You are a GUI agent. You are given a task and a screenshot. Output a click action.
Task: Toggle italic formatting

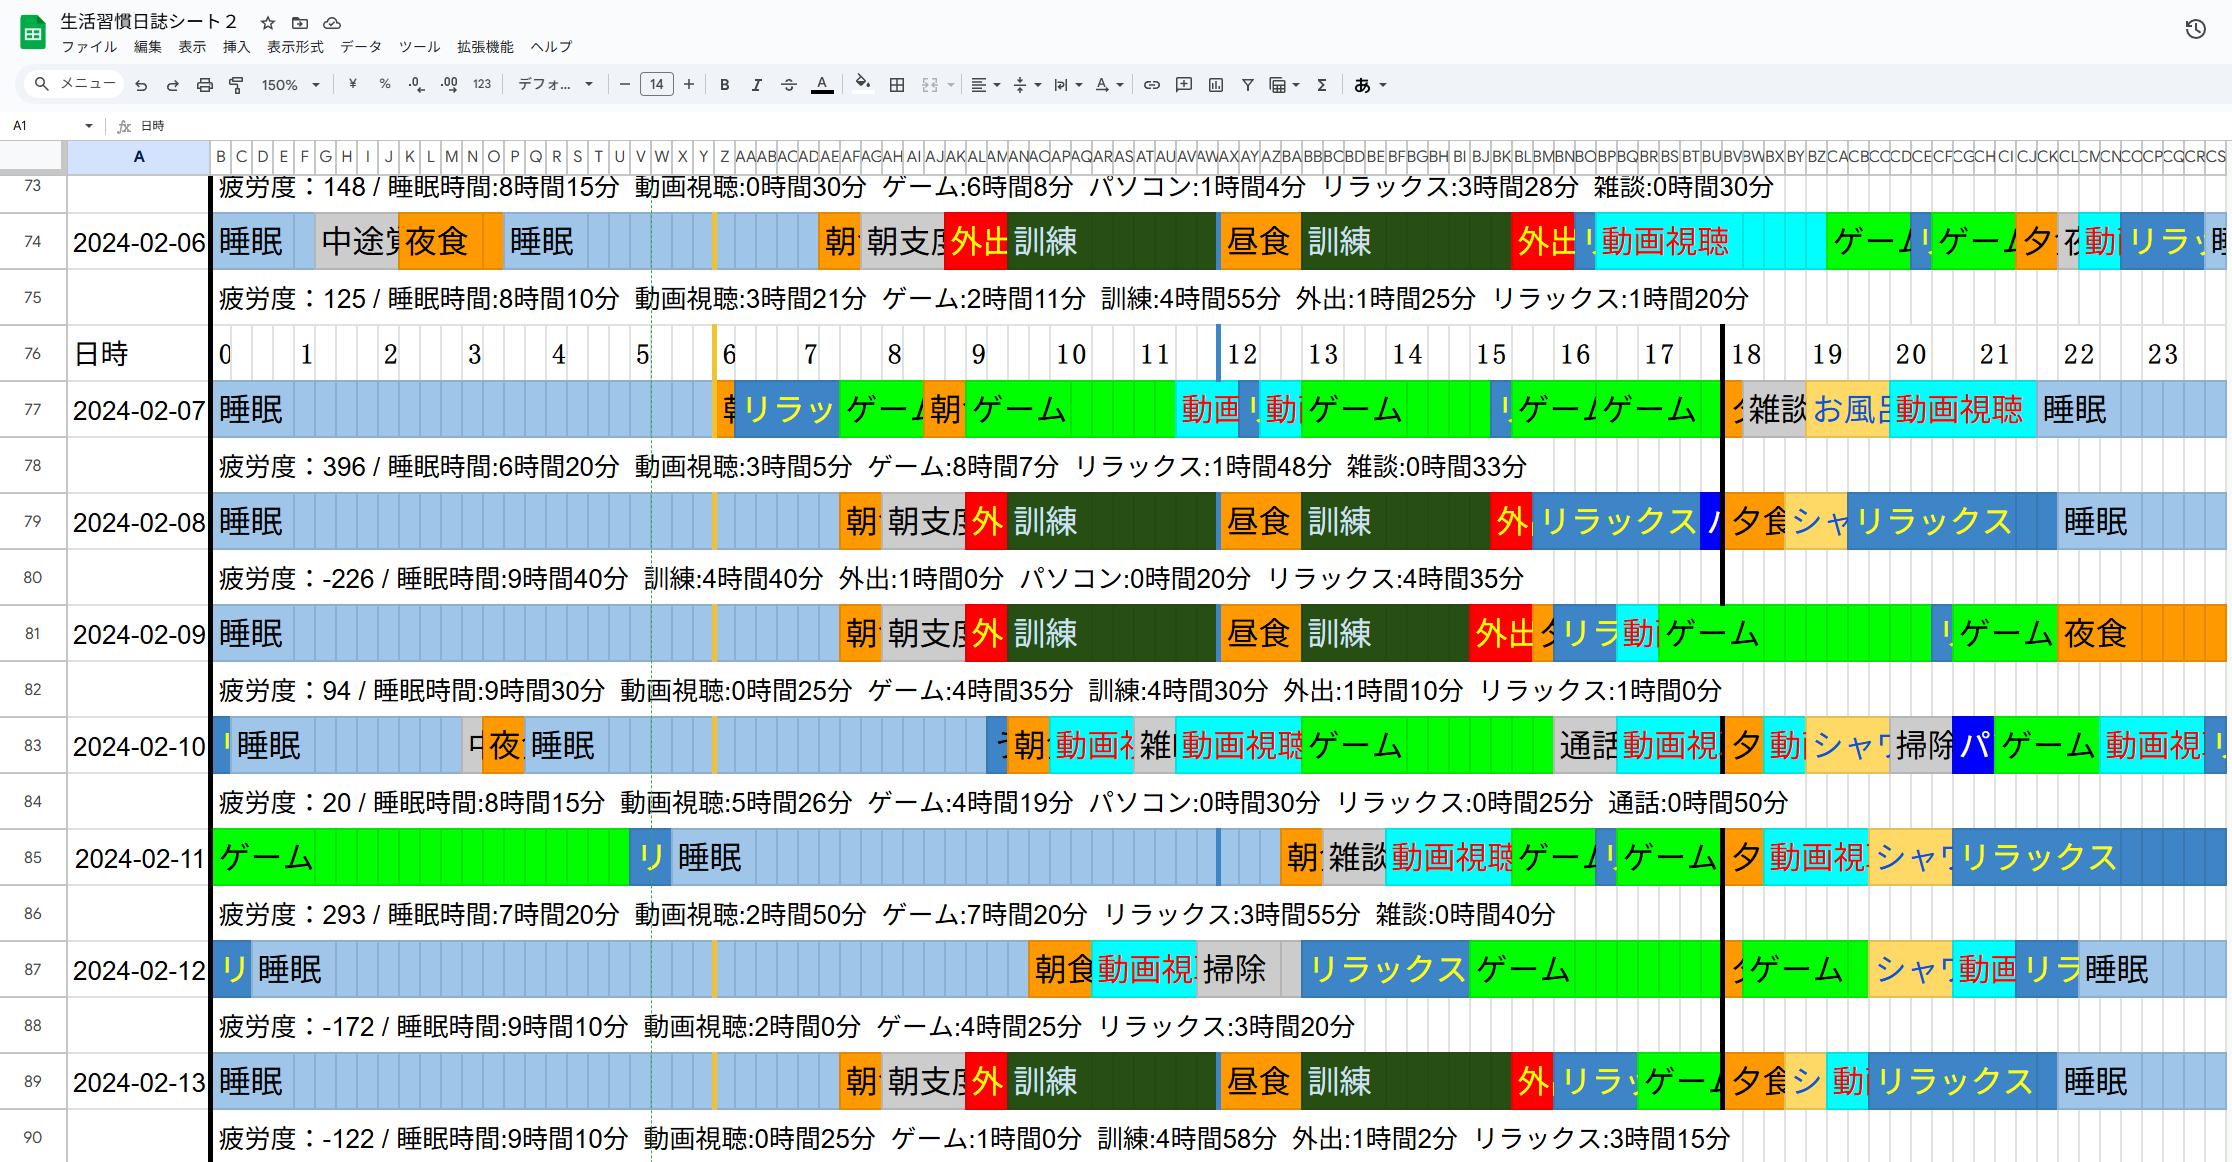[x=757, y=85]
